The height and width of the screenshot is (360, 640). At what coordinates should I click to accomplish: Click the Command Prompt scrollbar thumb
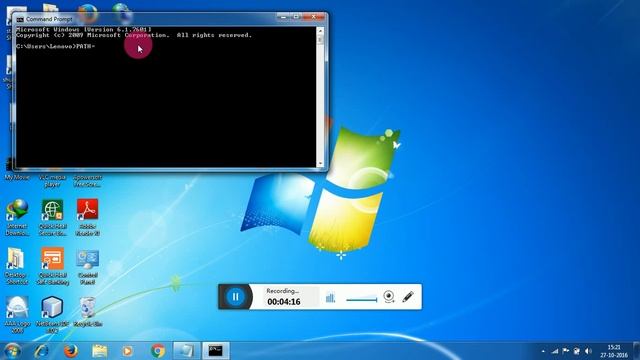coord(320,40)
